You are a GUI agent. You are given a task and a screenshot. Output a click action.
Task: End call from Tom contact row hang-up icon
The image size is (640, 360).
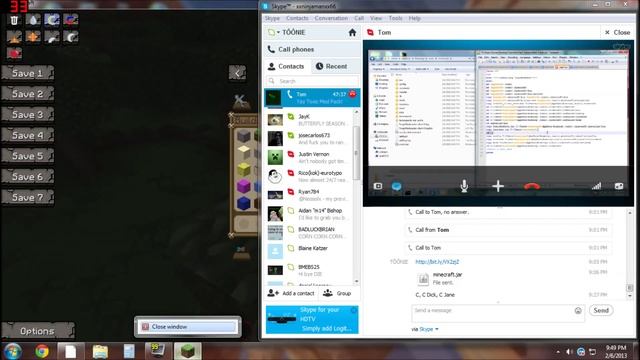[x=353, y=94]
